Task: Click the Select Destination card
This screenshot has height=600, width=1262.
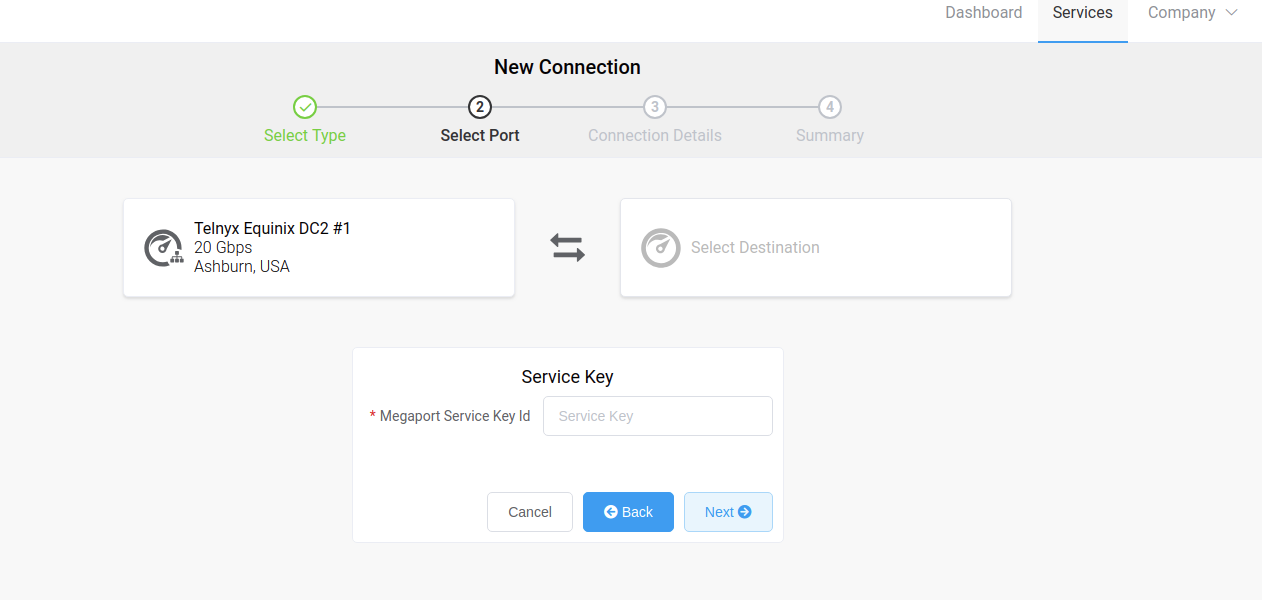Action: pos(816,248)
